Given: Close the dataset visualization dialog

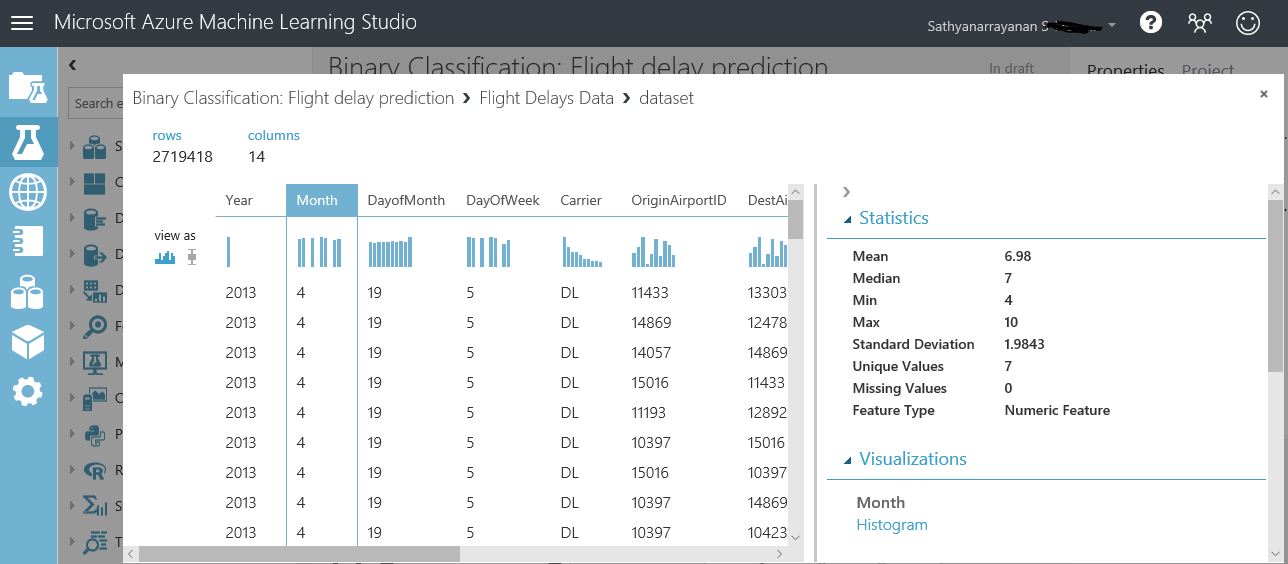Looking at the screenshot, I should pos(1264,94).
